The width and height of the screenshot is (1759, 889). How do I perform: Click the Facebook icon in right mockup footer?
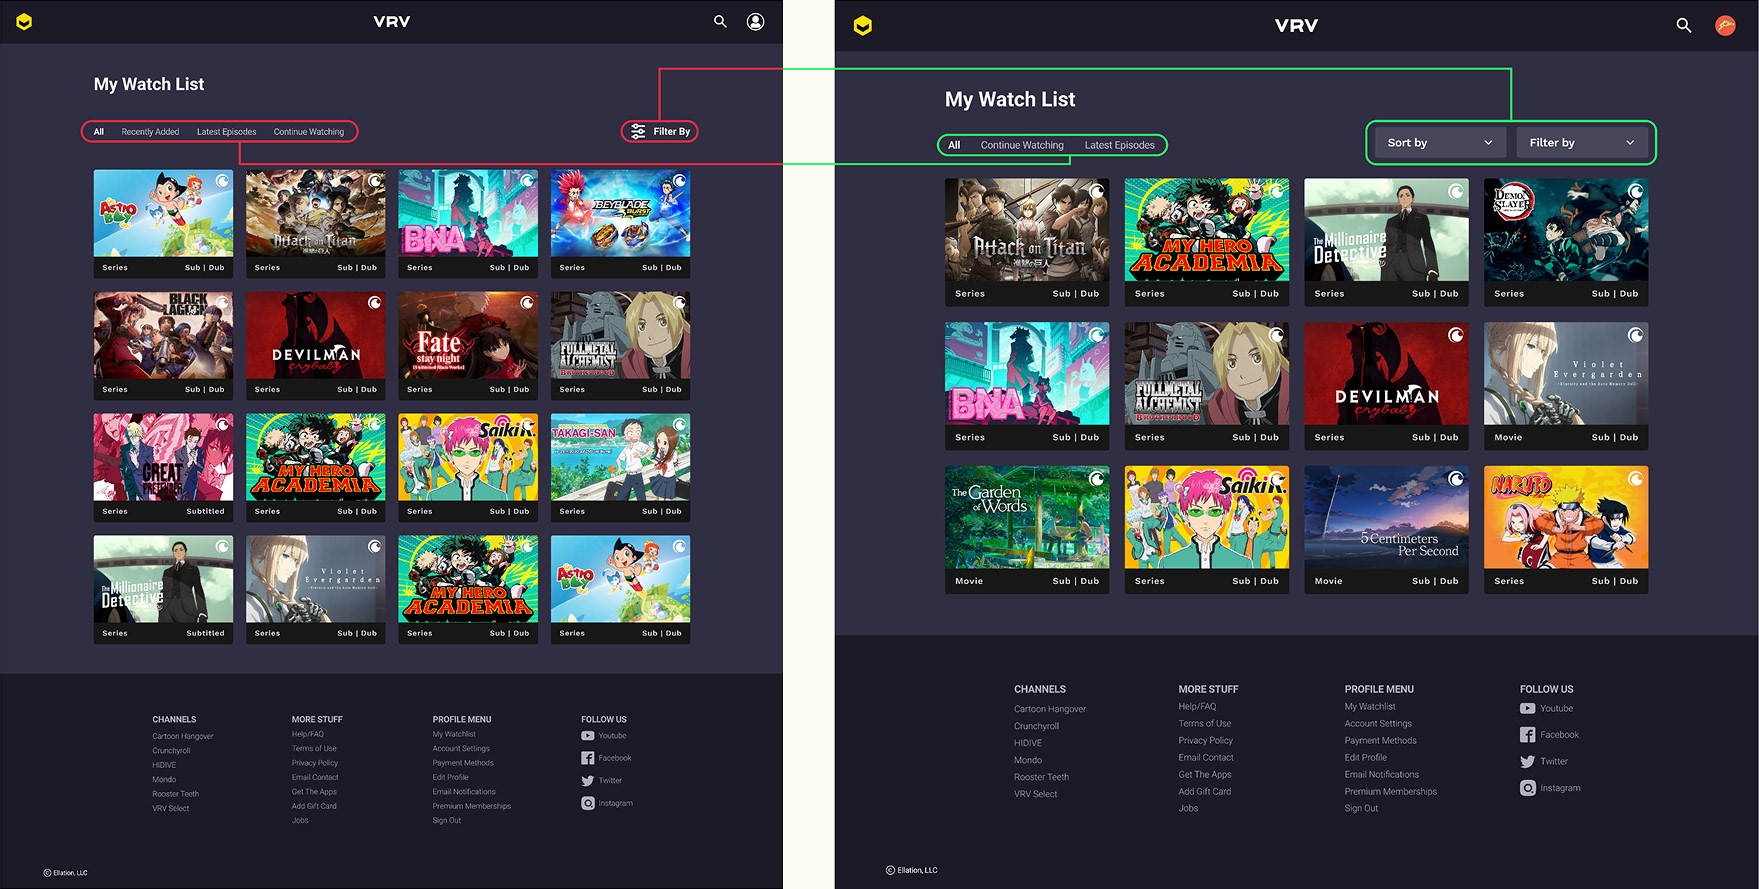click(x=1528, y=735)
